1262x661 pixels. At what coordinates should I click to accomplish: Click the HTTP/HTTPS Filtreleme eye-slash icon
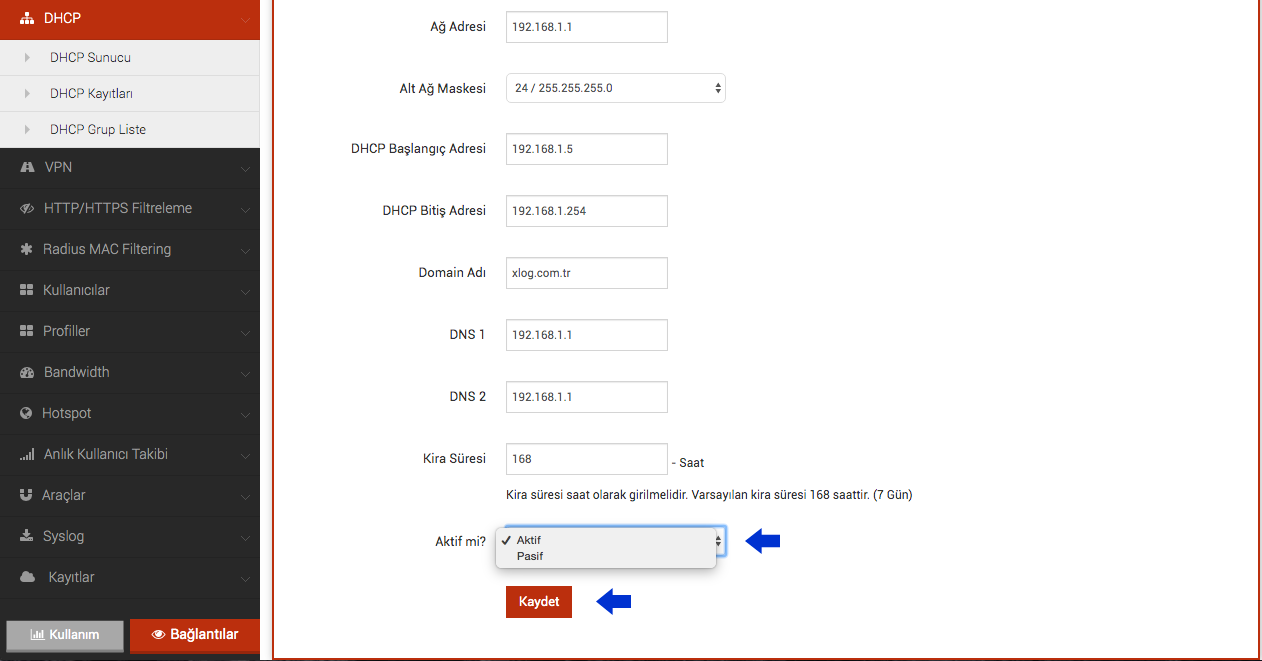(x=27, y=208)
